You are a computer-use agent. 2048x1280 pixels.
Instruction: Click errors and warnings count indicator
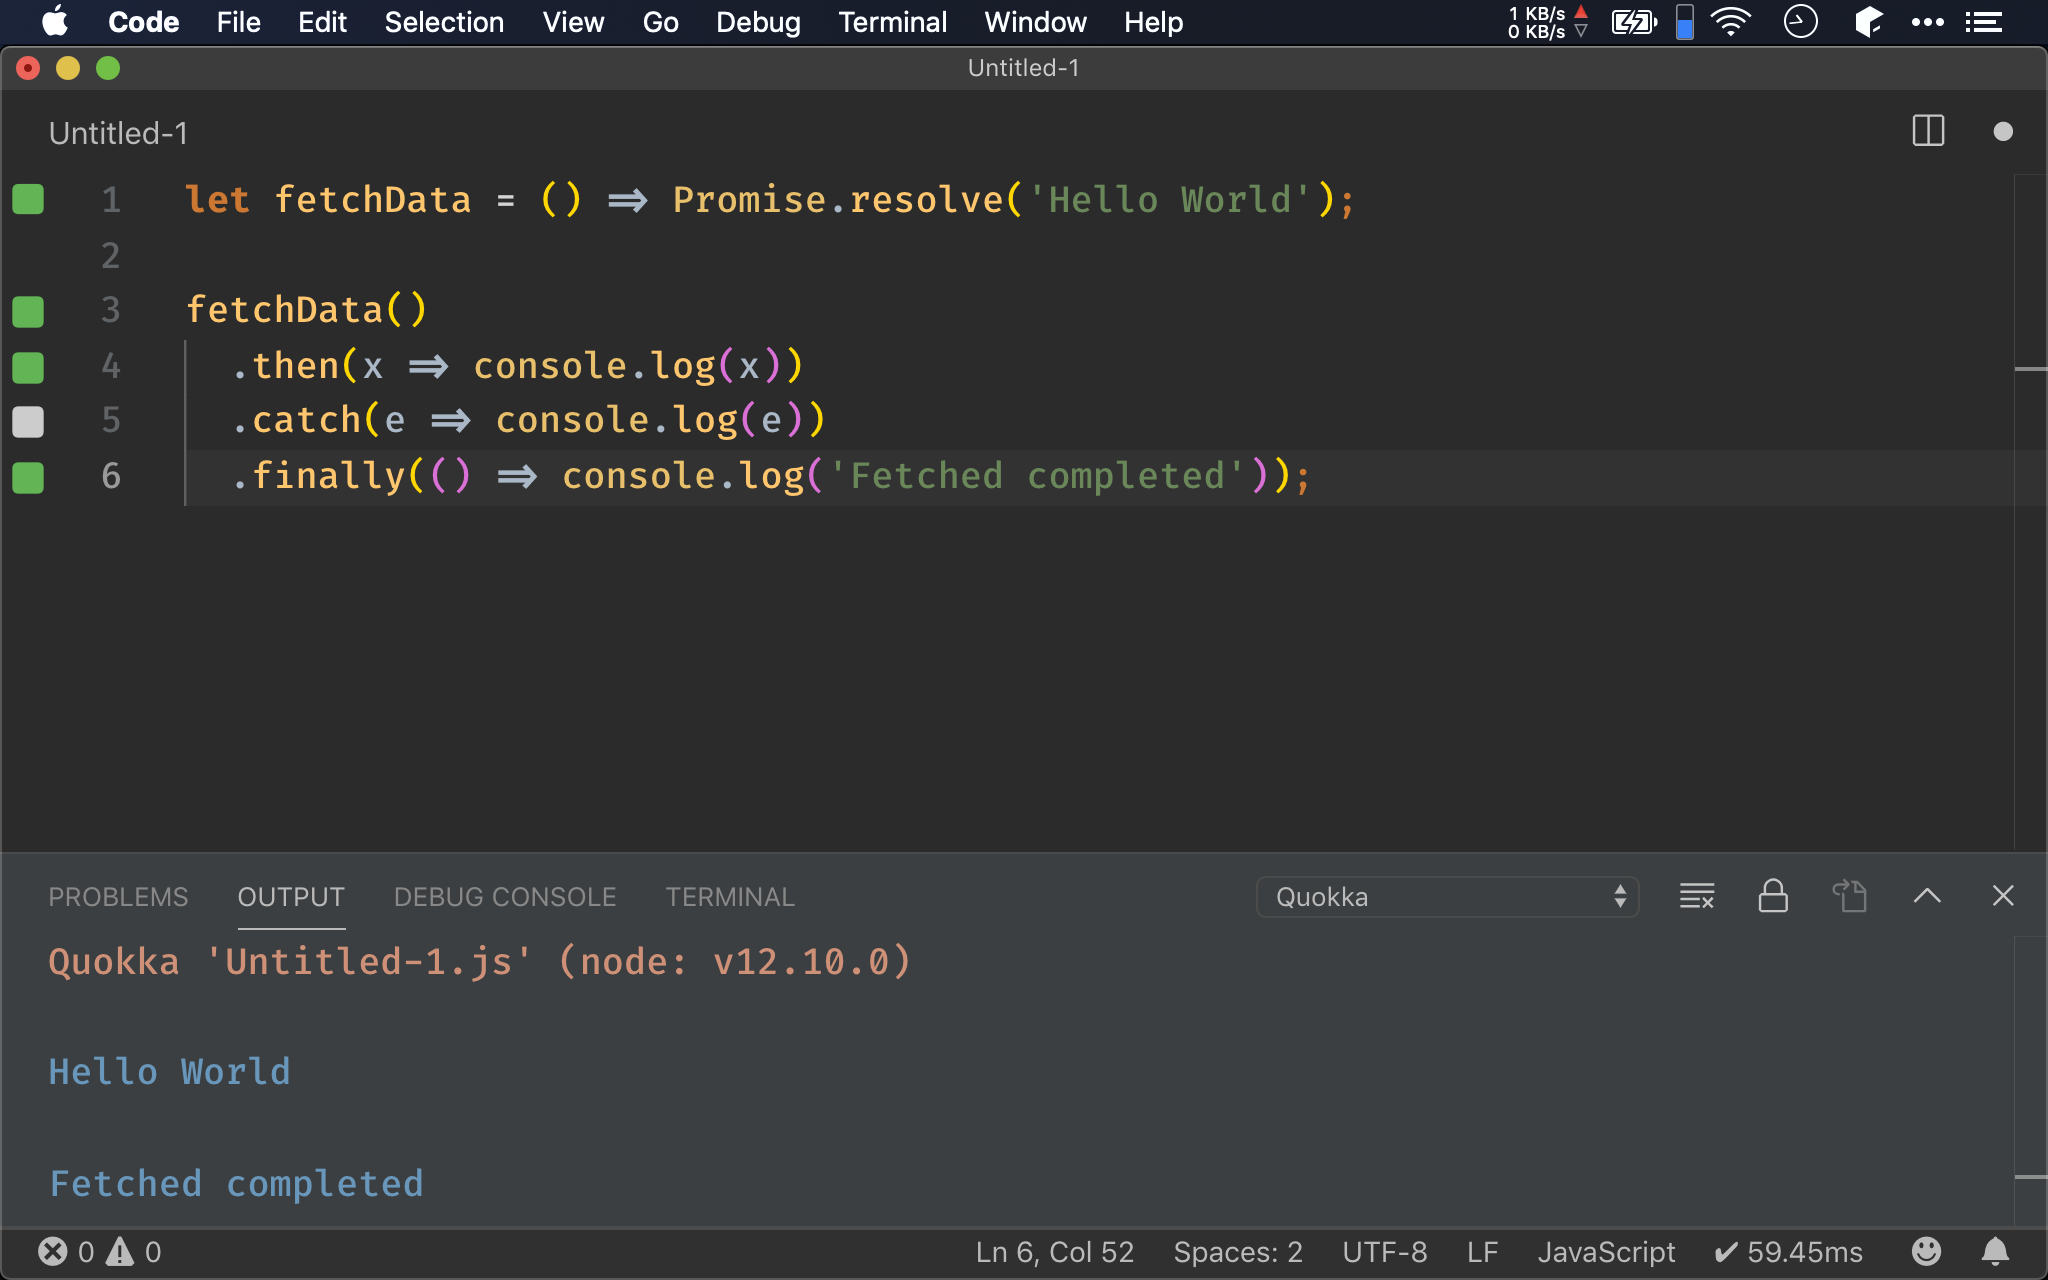[x=99, y=1251]
